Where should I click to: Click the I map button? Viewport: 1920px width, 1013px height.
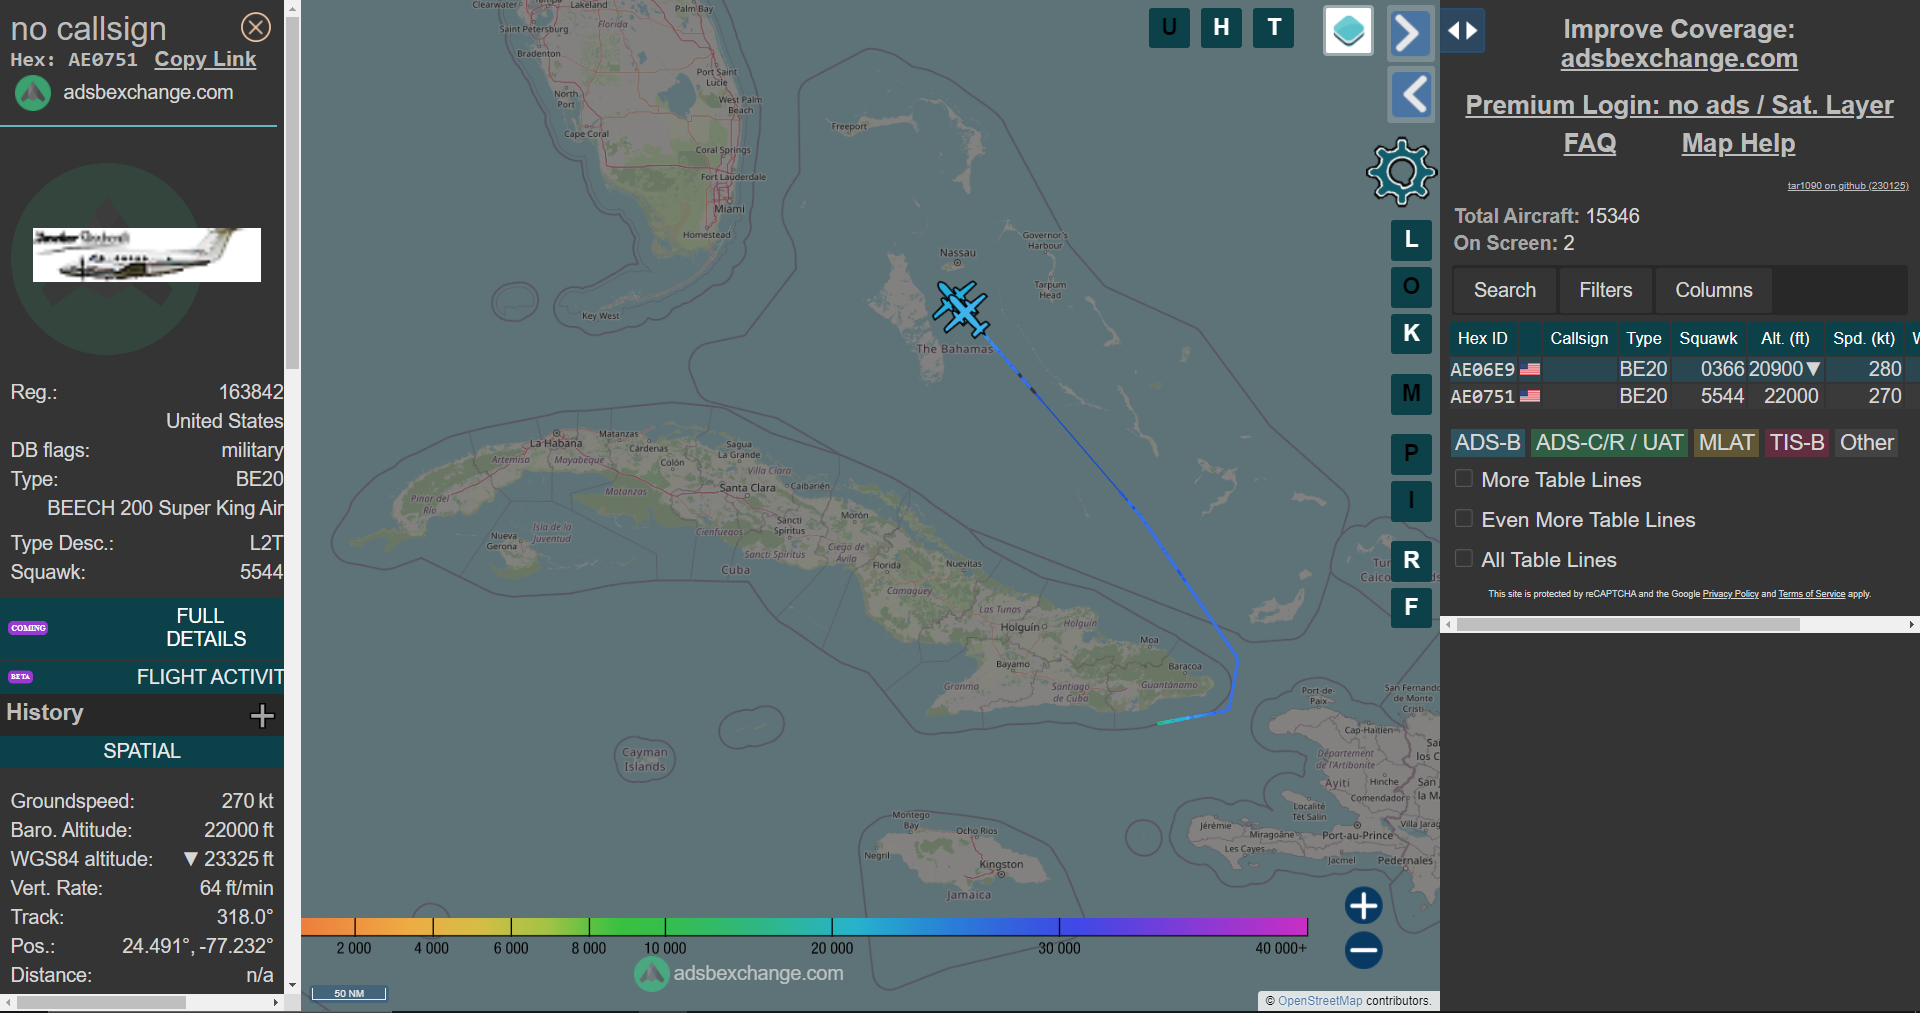(1411, 501)
